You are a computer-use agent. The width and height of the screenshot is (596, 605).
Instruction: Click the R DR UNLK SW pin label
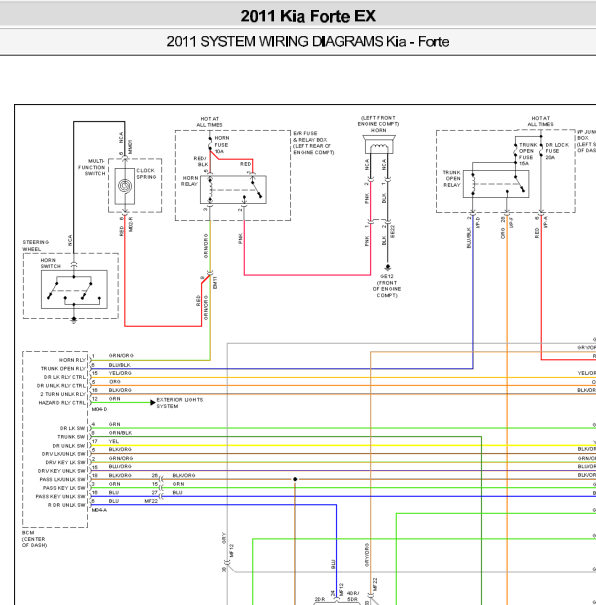[x=67, y=505]
